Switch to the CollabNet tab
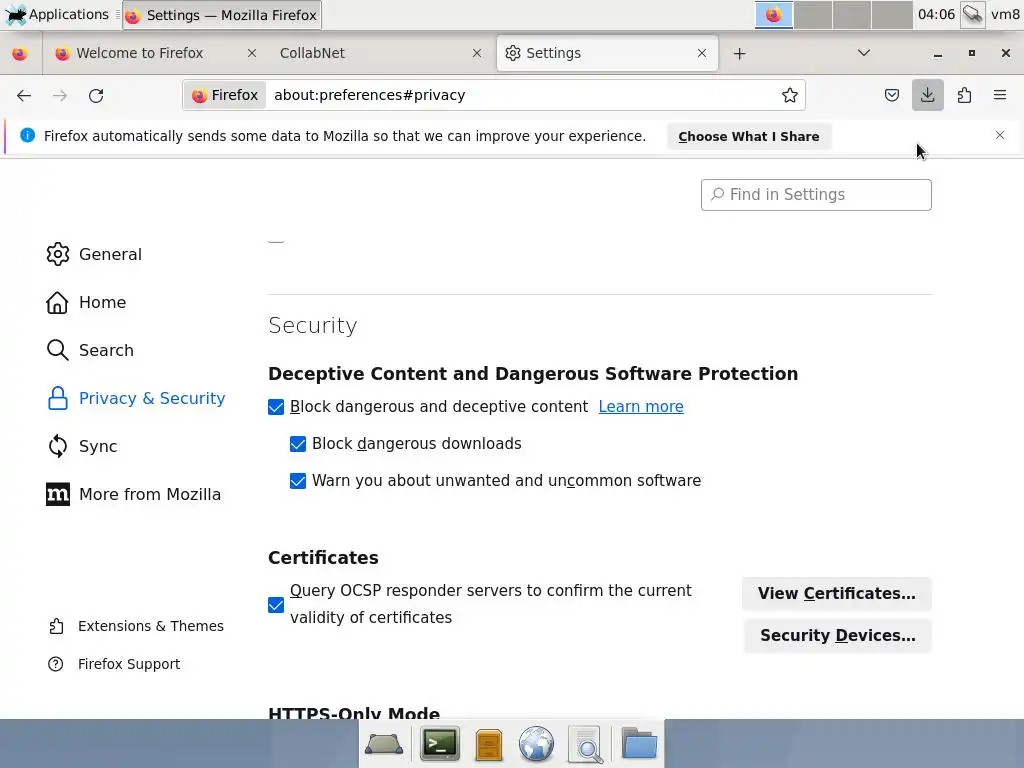 (370, 53)
